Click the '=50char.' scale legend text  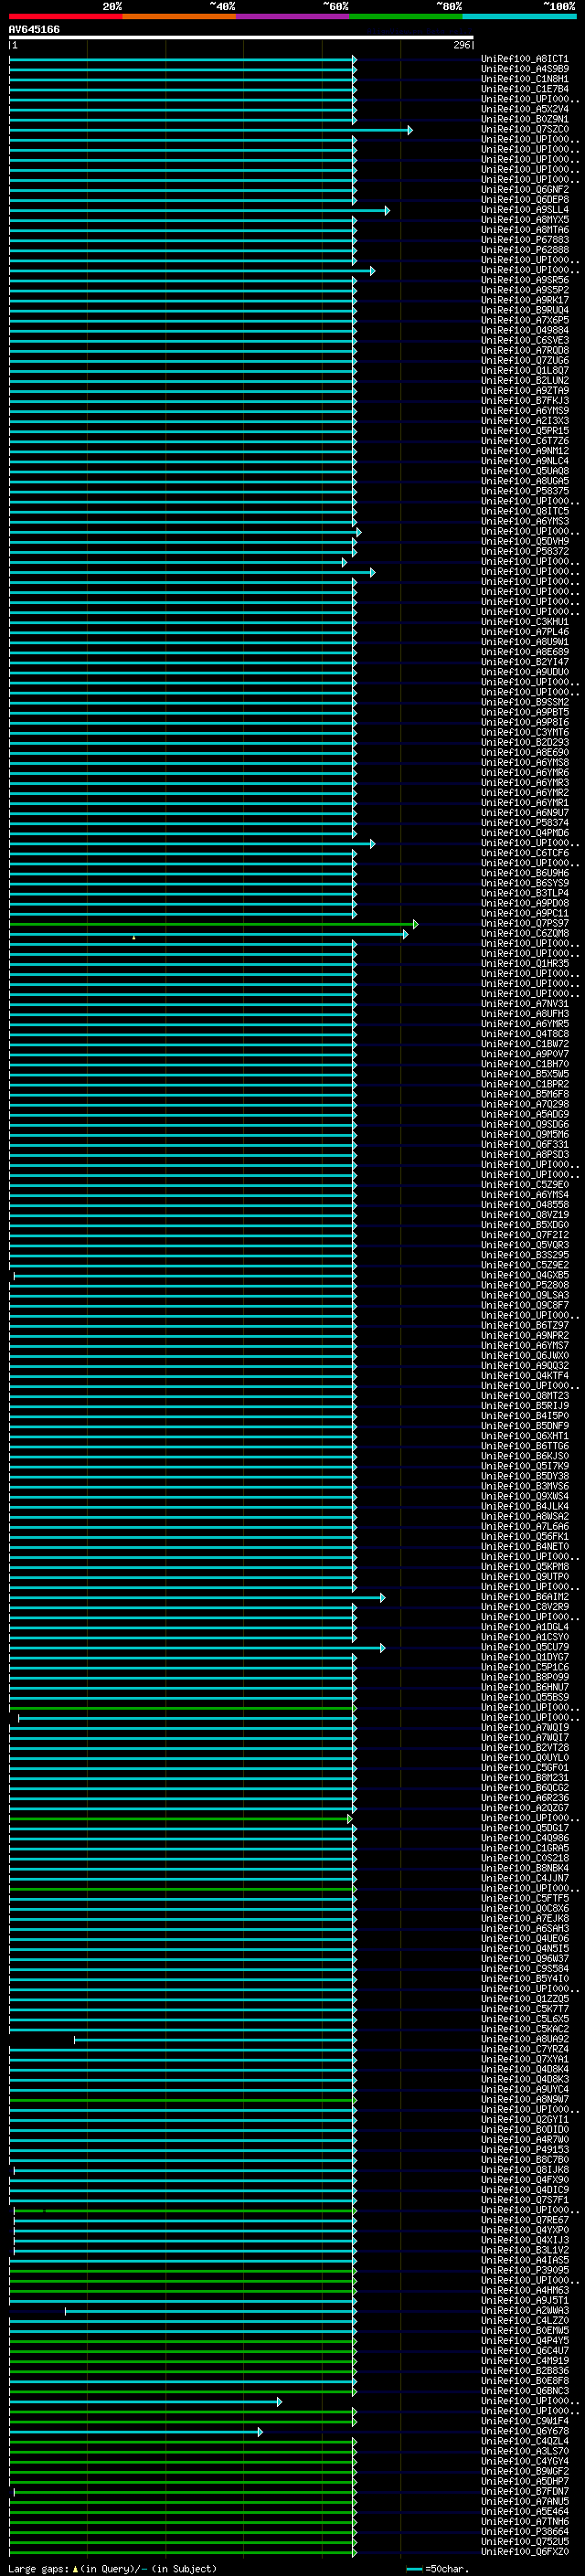point(447,2569)
